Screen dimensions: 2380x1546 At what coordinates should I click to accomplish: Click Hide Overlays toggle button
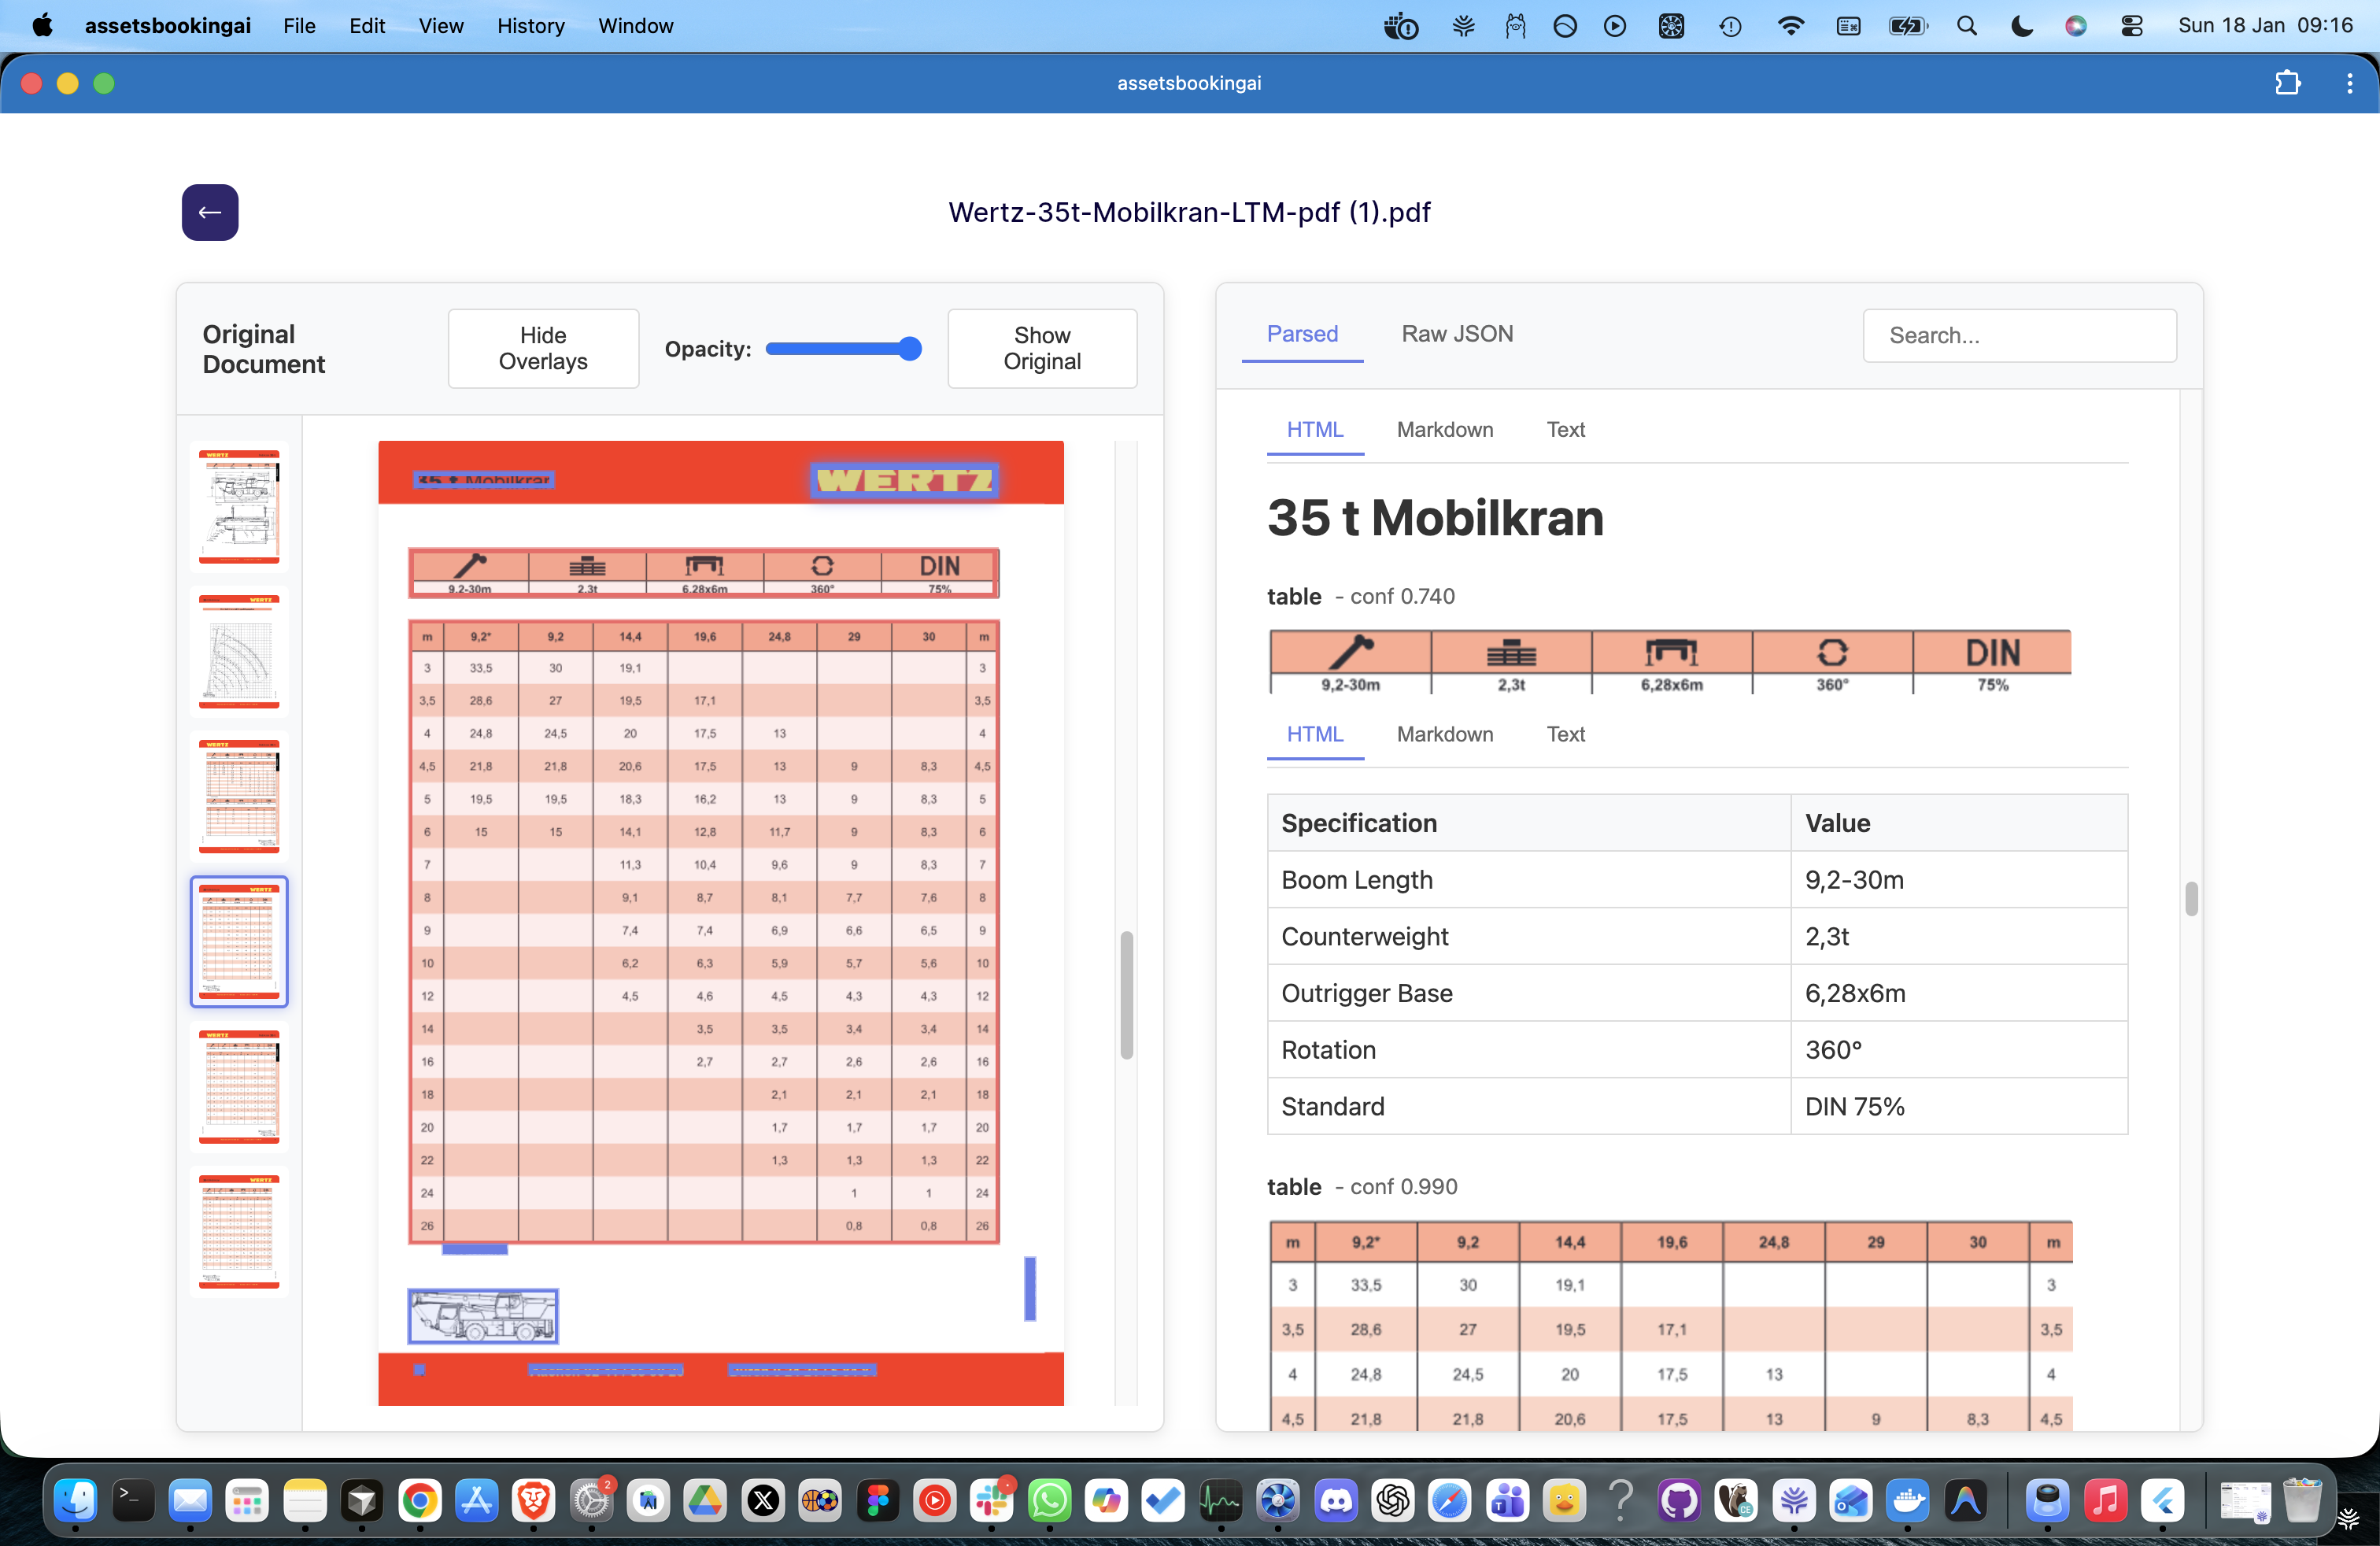coord(543,348)
